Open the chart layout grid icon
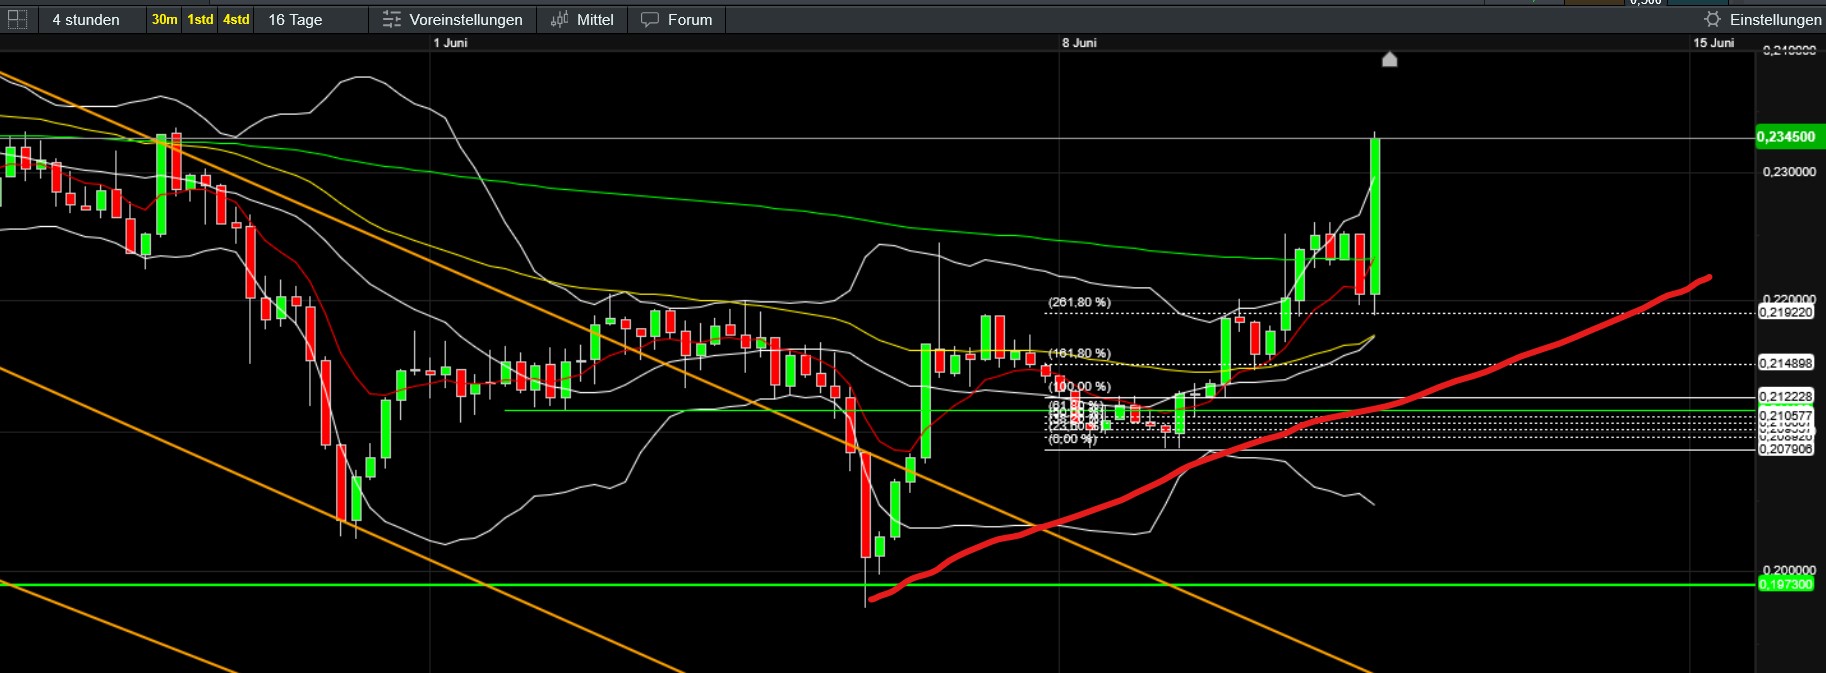1826x673 pixels. click(x=17, y=19)
